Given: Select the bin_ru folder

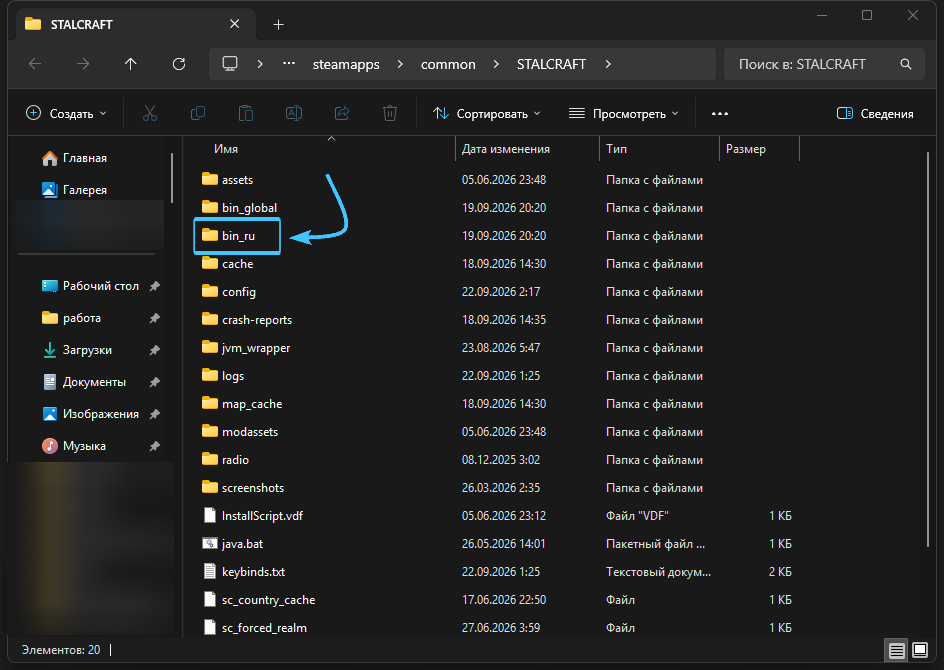Looking at the screenshot, I should click(x=237, y=236).
